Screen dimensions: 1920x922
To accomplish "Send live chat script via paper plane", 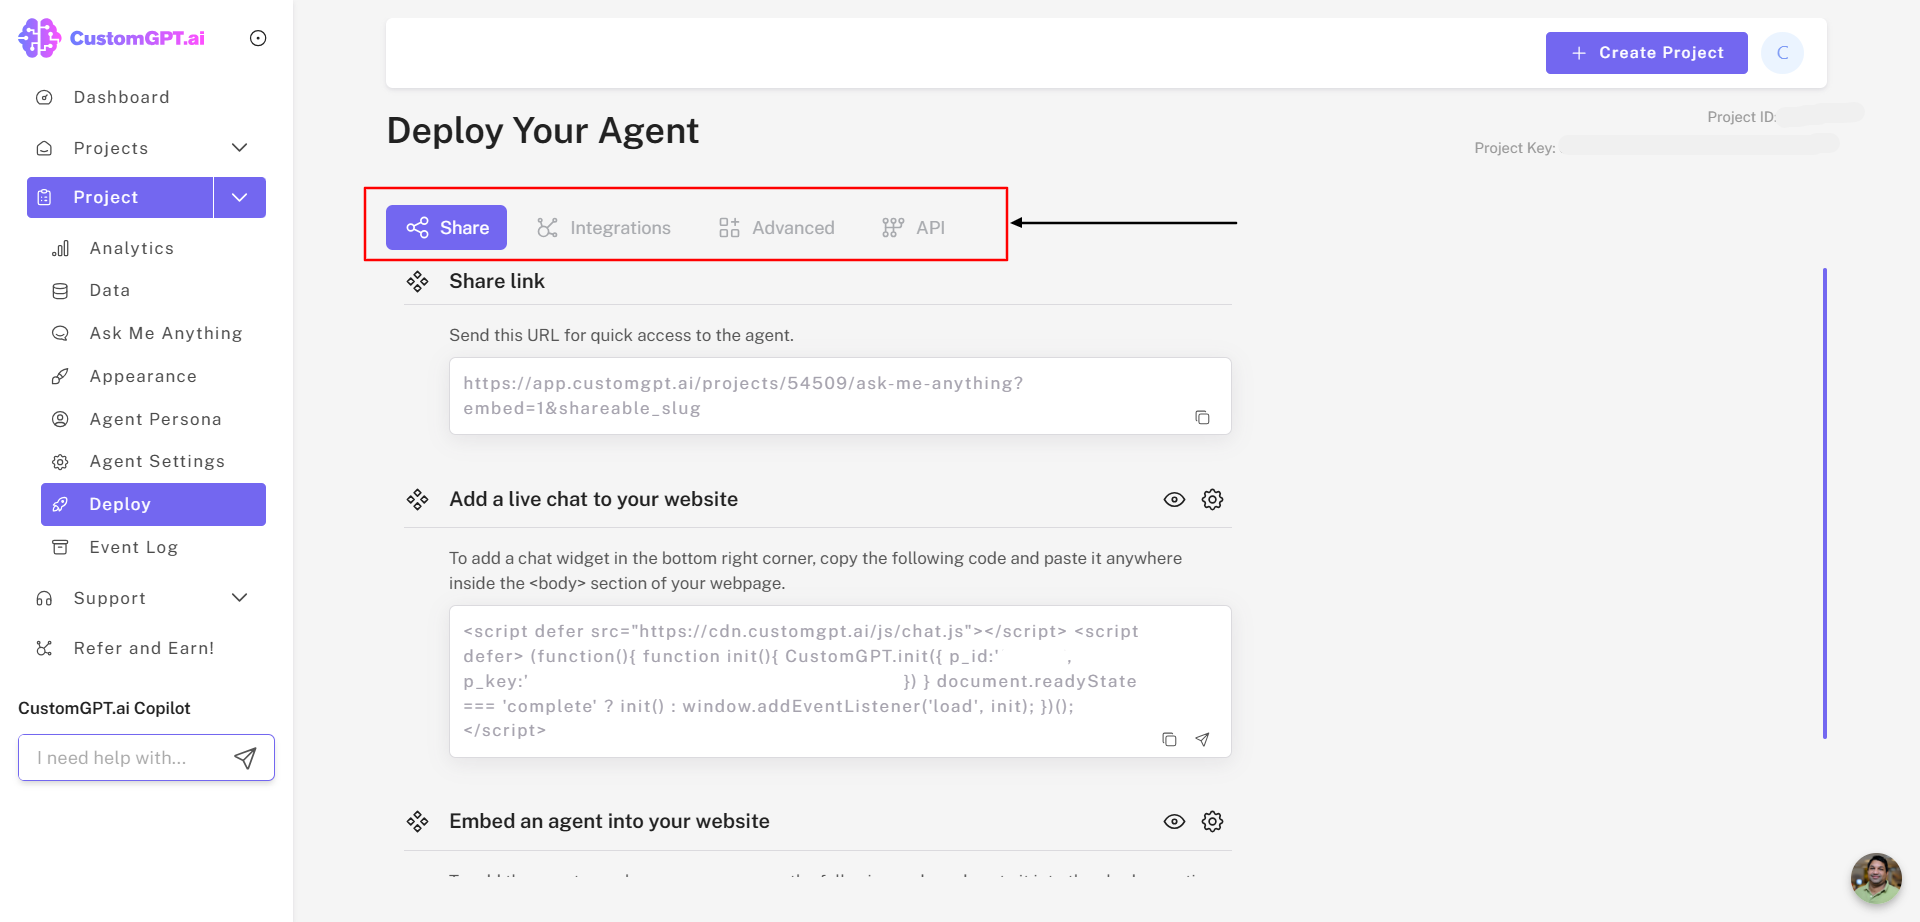I will (x=1202, y=739).
